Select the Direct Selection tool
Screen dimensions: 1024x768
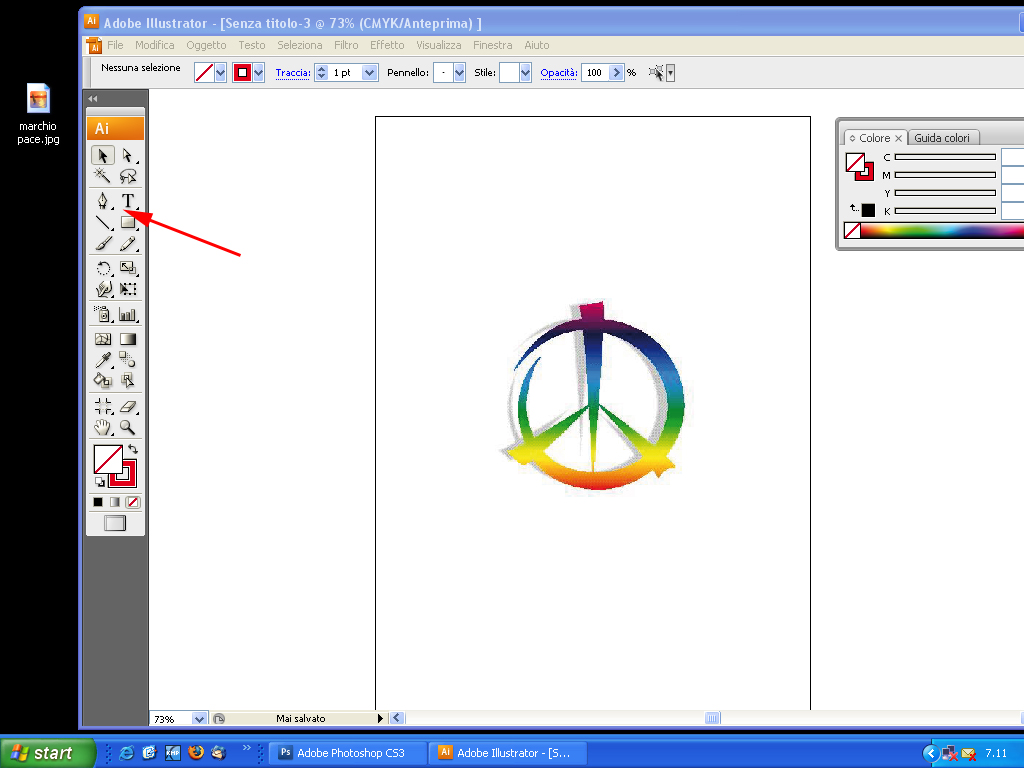coord(127,155)
